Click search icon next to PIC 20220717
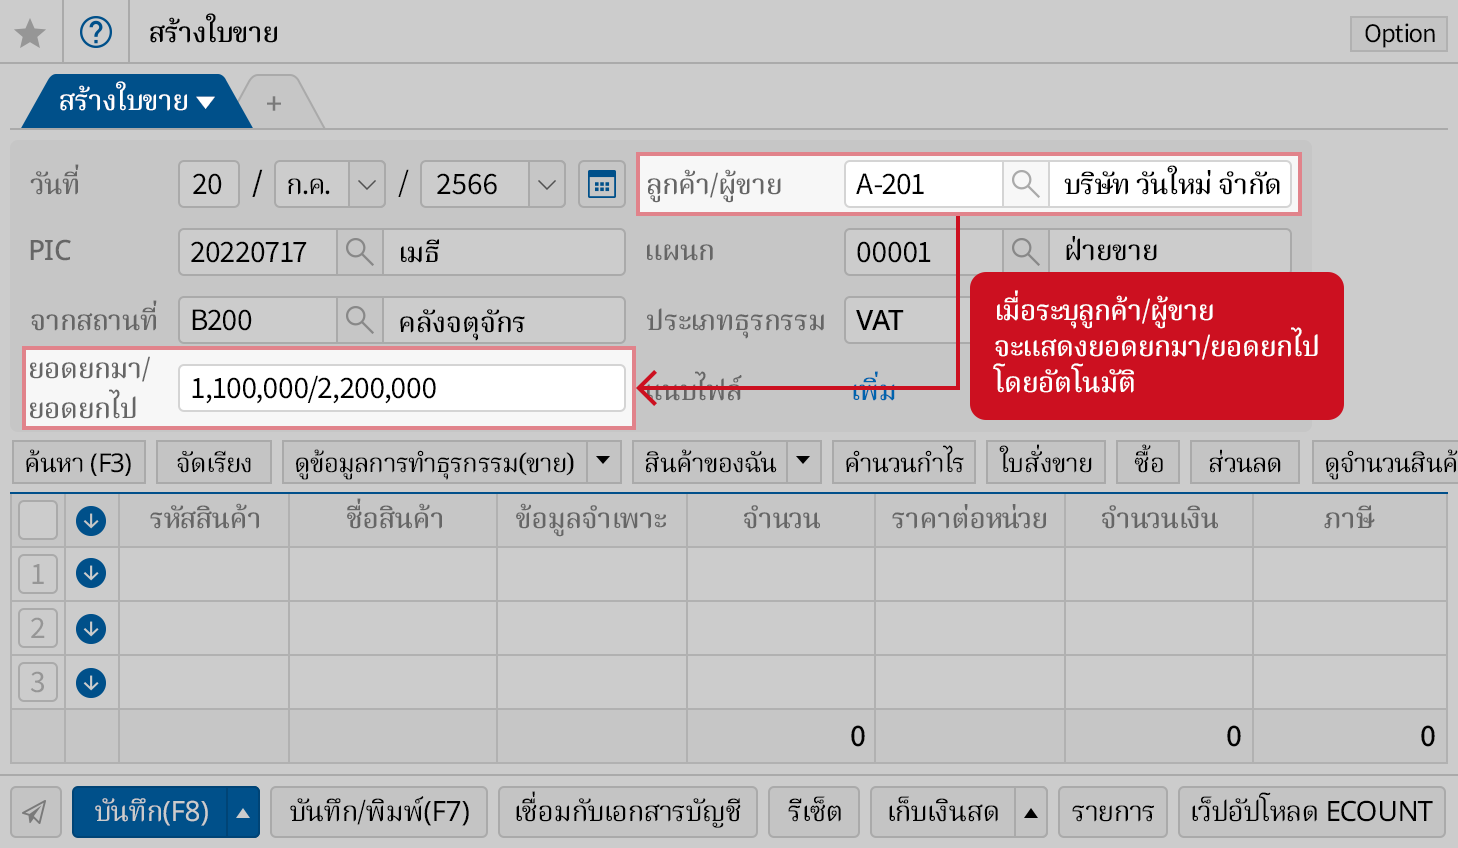The height and width of the screenshot is (848, 1458). tap(359, 252)
